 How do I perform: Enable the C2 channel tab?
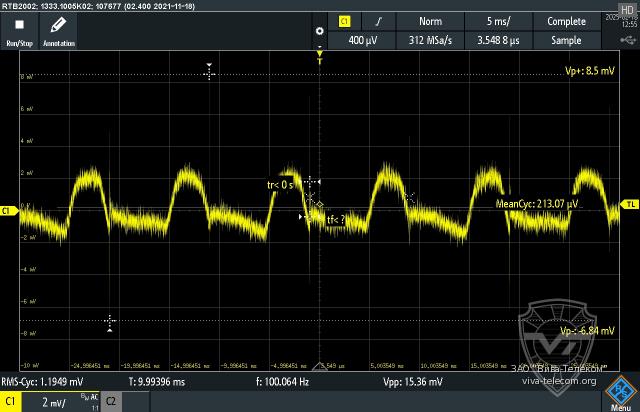(111, 401)
